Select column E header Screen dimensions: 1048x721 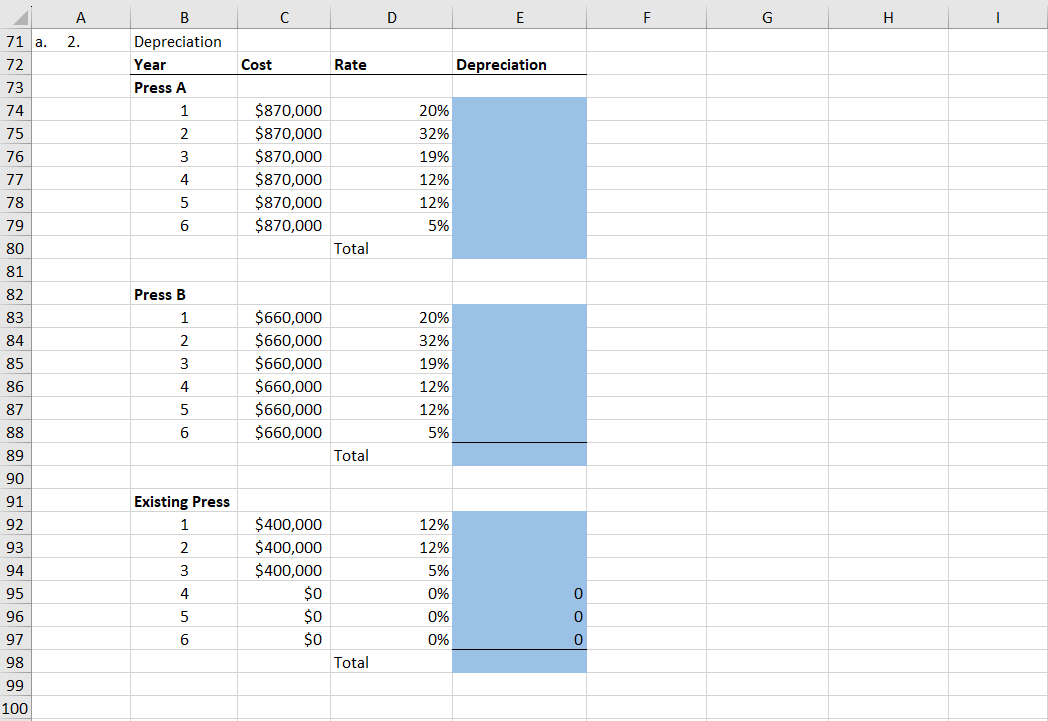pos(519,17)
